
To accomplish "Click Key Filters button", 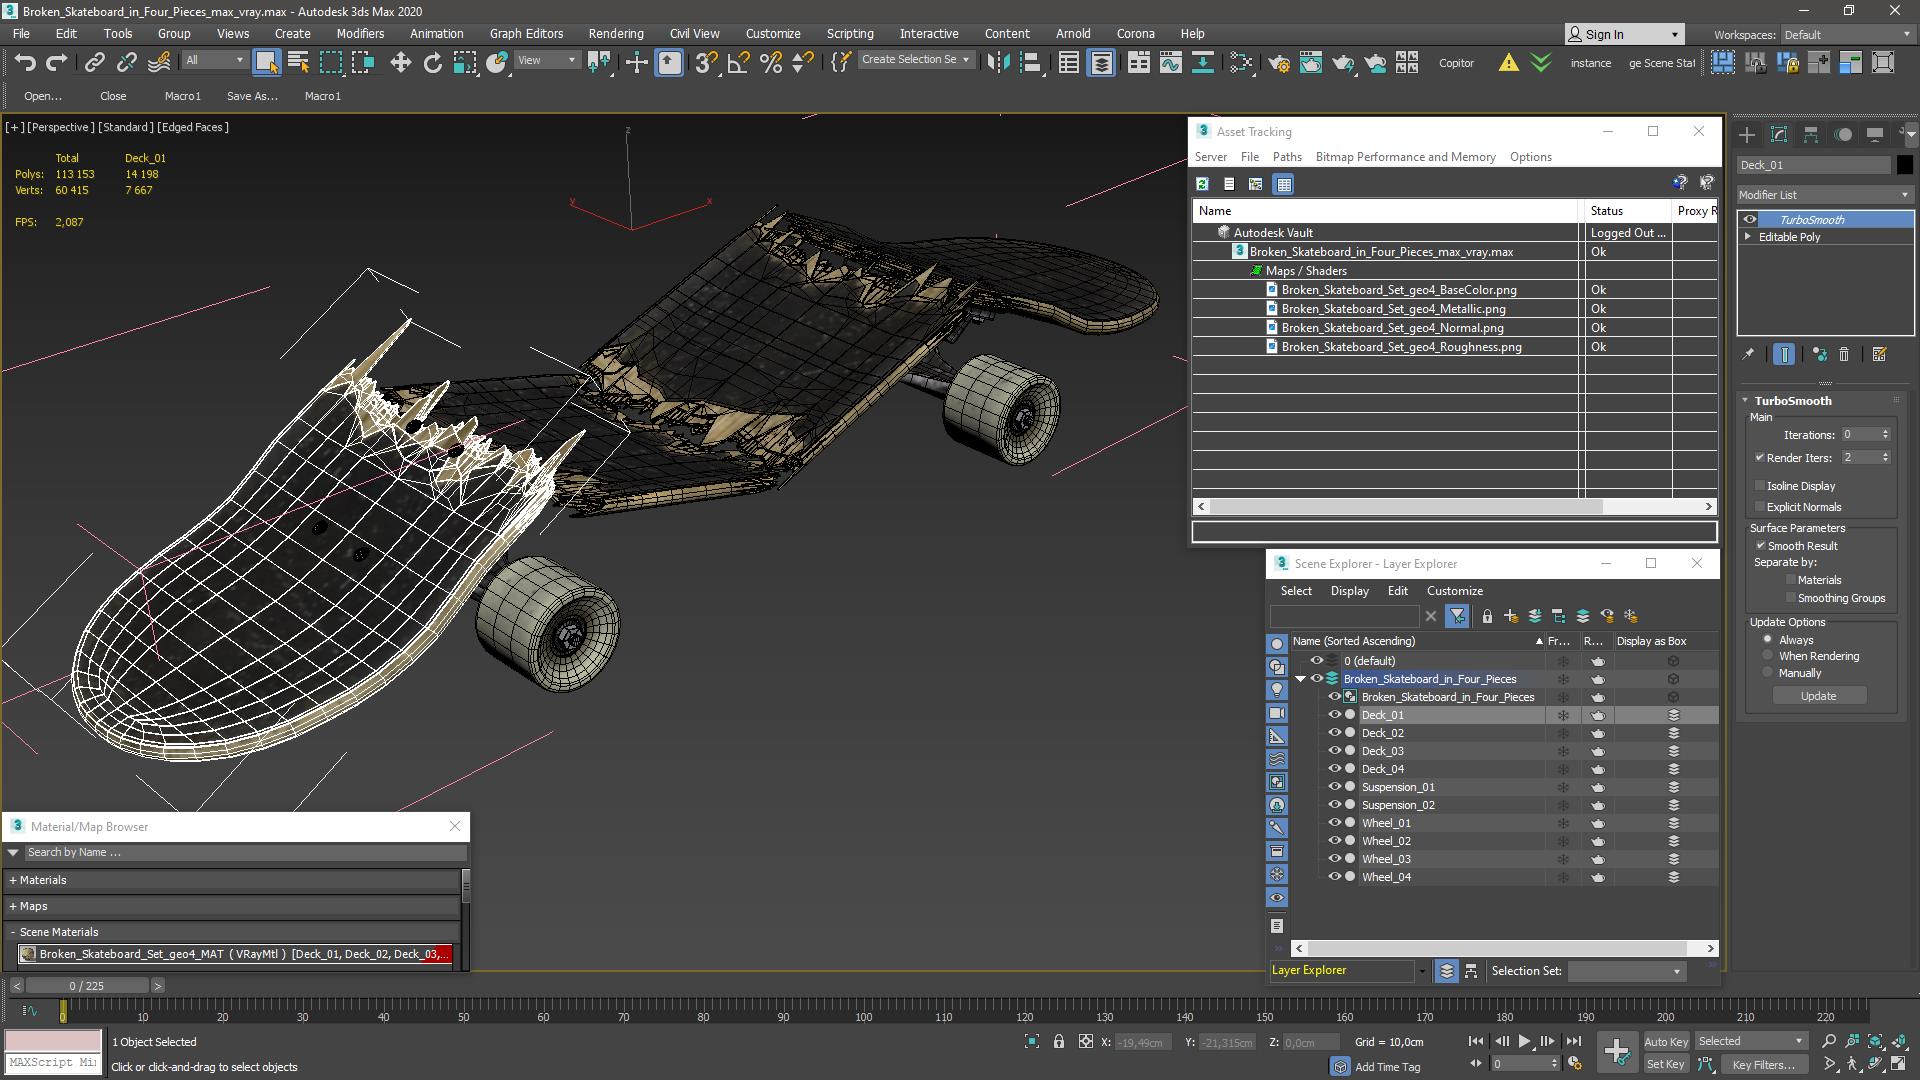I will (1764, 1064).
